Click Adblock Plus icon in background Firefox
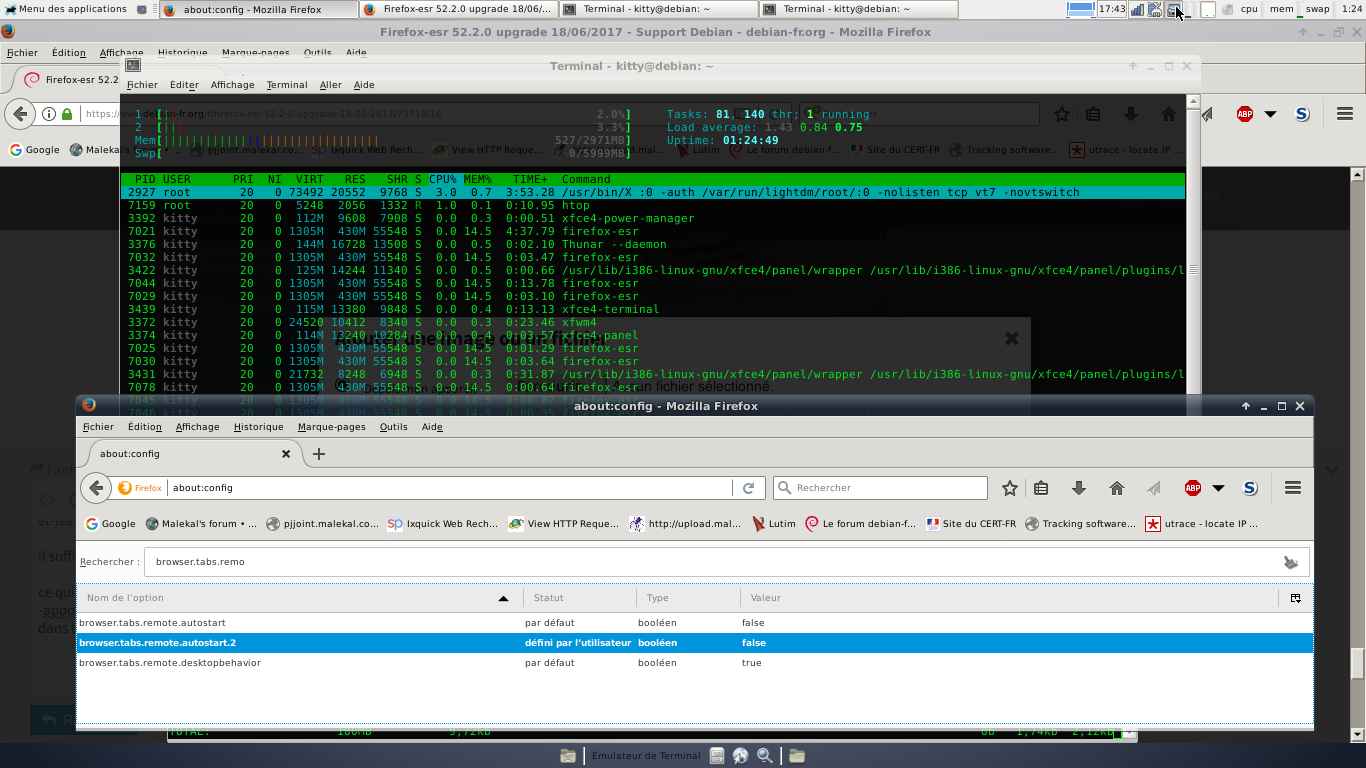 [1245, 114]
